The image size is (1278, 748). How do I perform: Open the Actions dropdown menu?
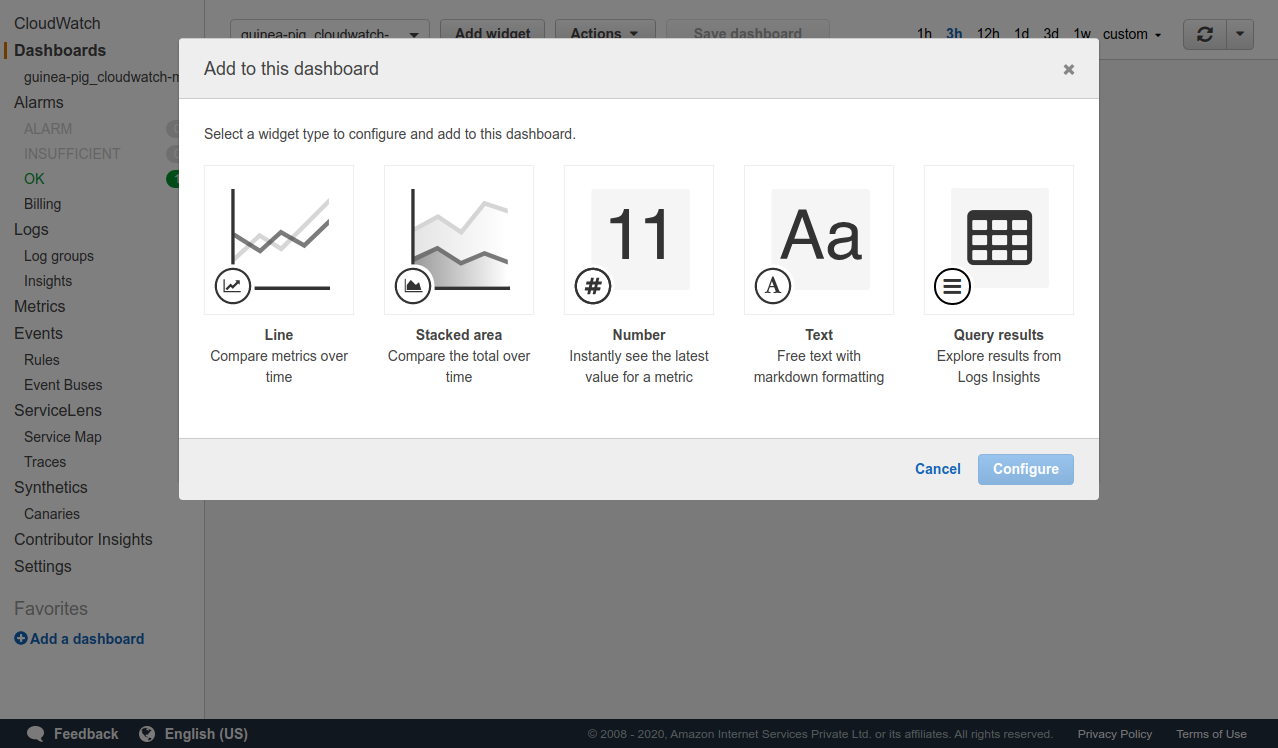coord(604,33)
